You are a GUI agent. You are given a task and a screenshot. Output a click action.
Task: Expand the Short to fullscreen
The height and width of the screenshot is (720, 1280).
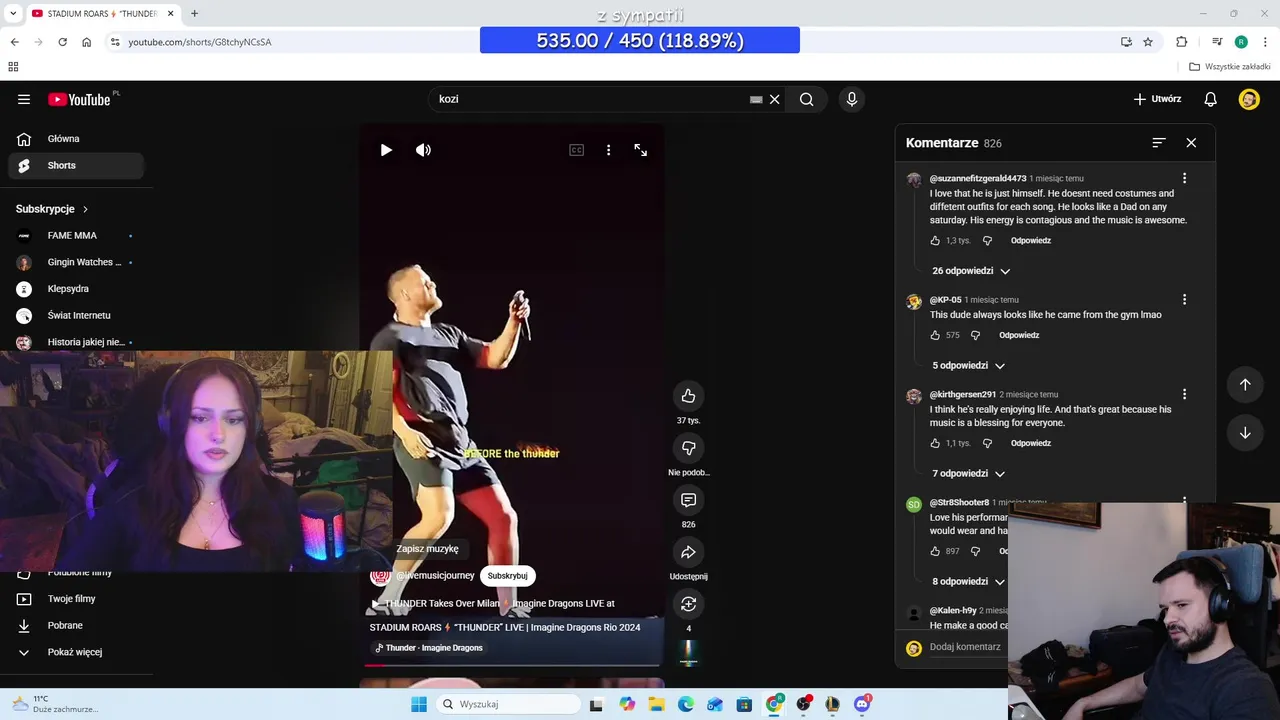point(640,150)
